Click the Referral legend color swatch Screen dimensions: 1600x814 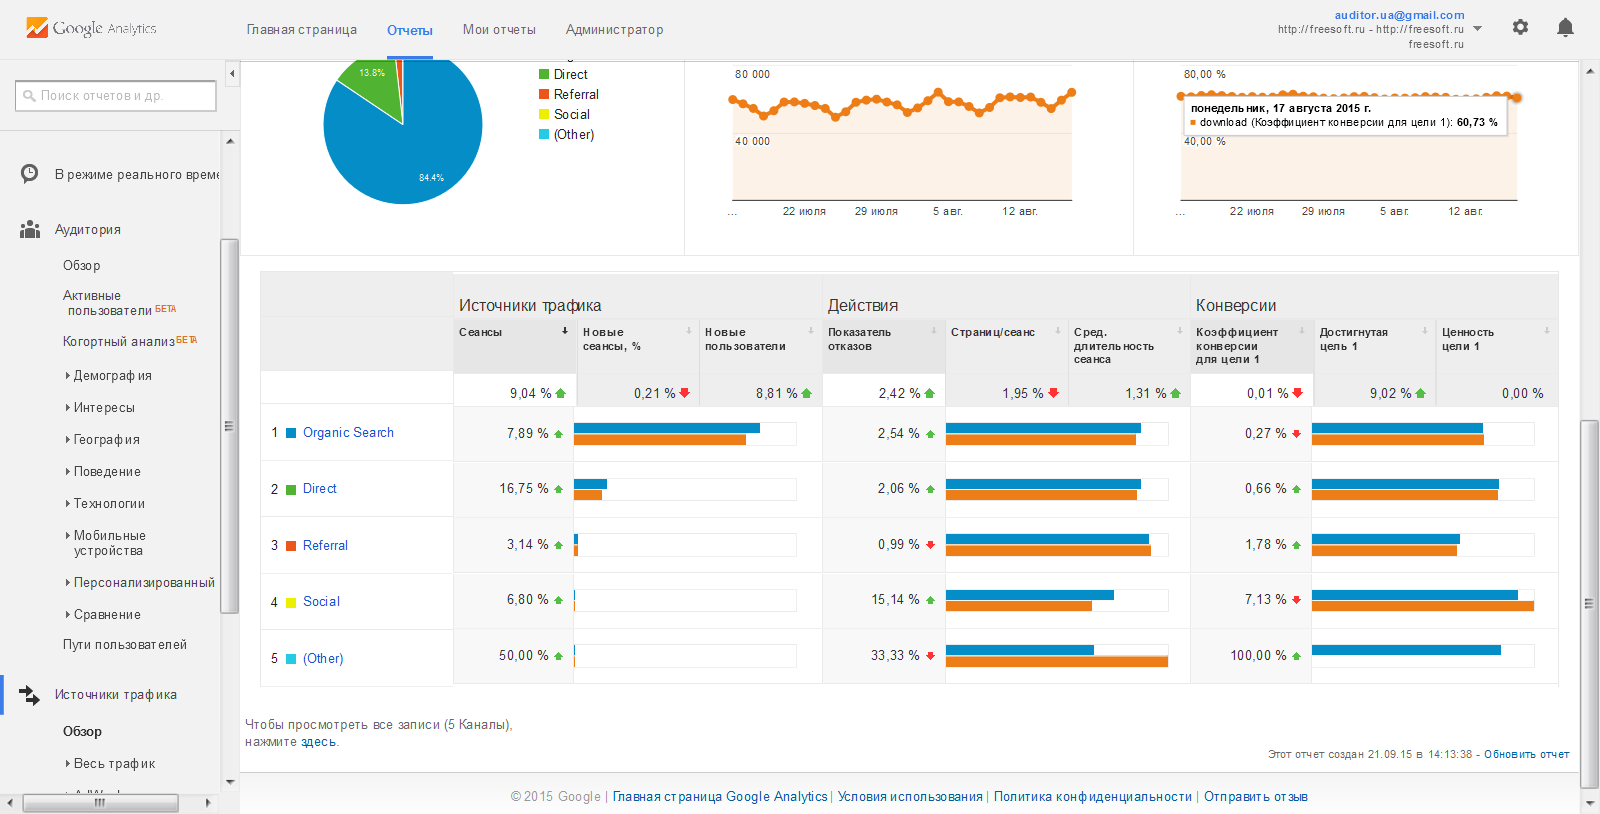544,94
